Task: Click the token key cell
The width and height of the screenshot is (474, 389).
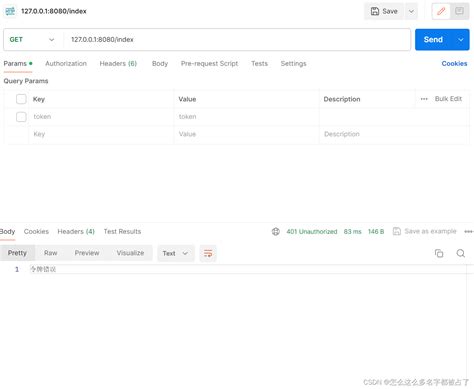Action: 101,117
